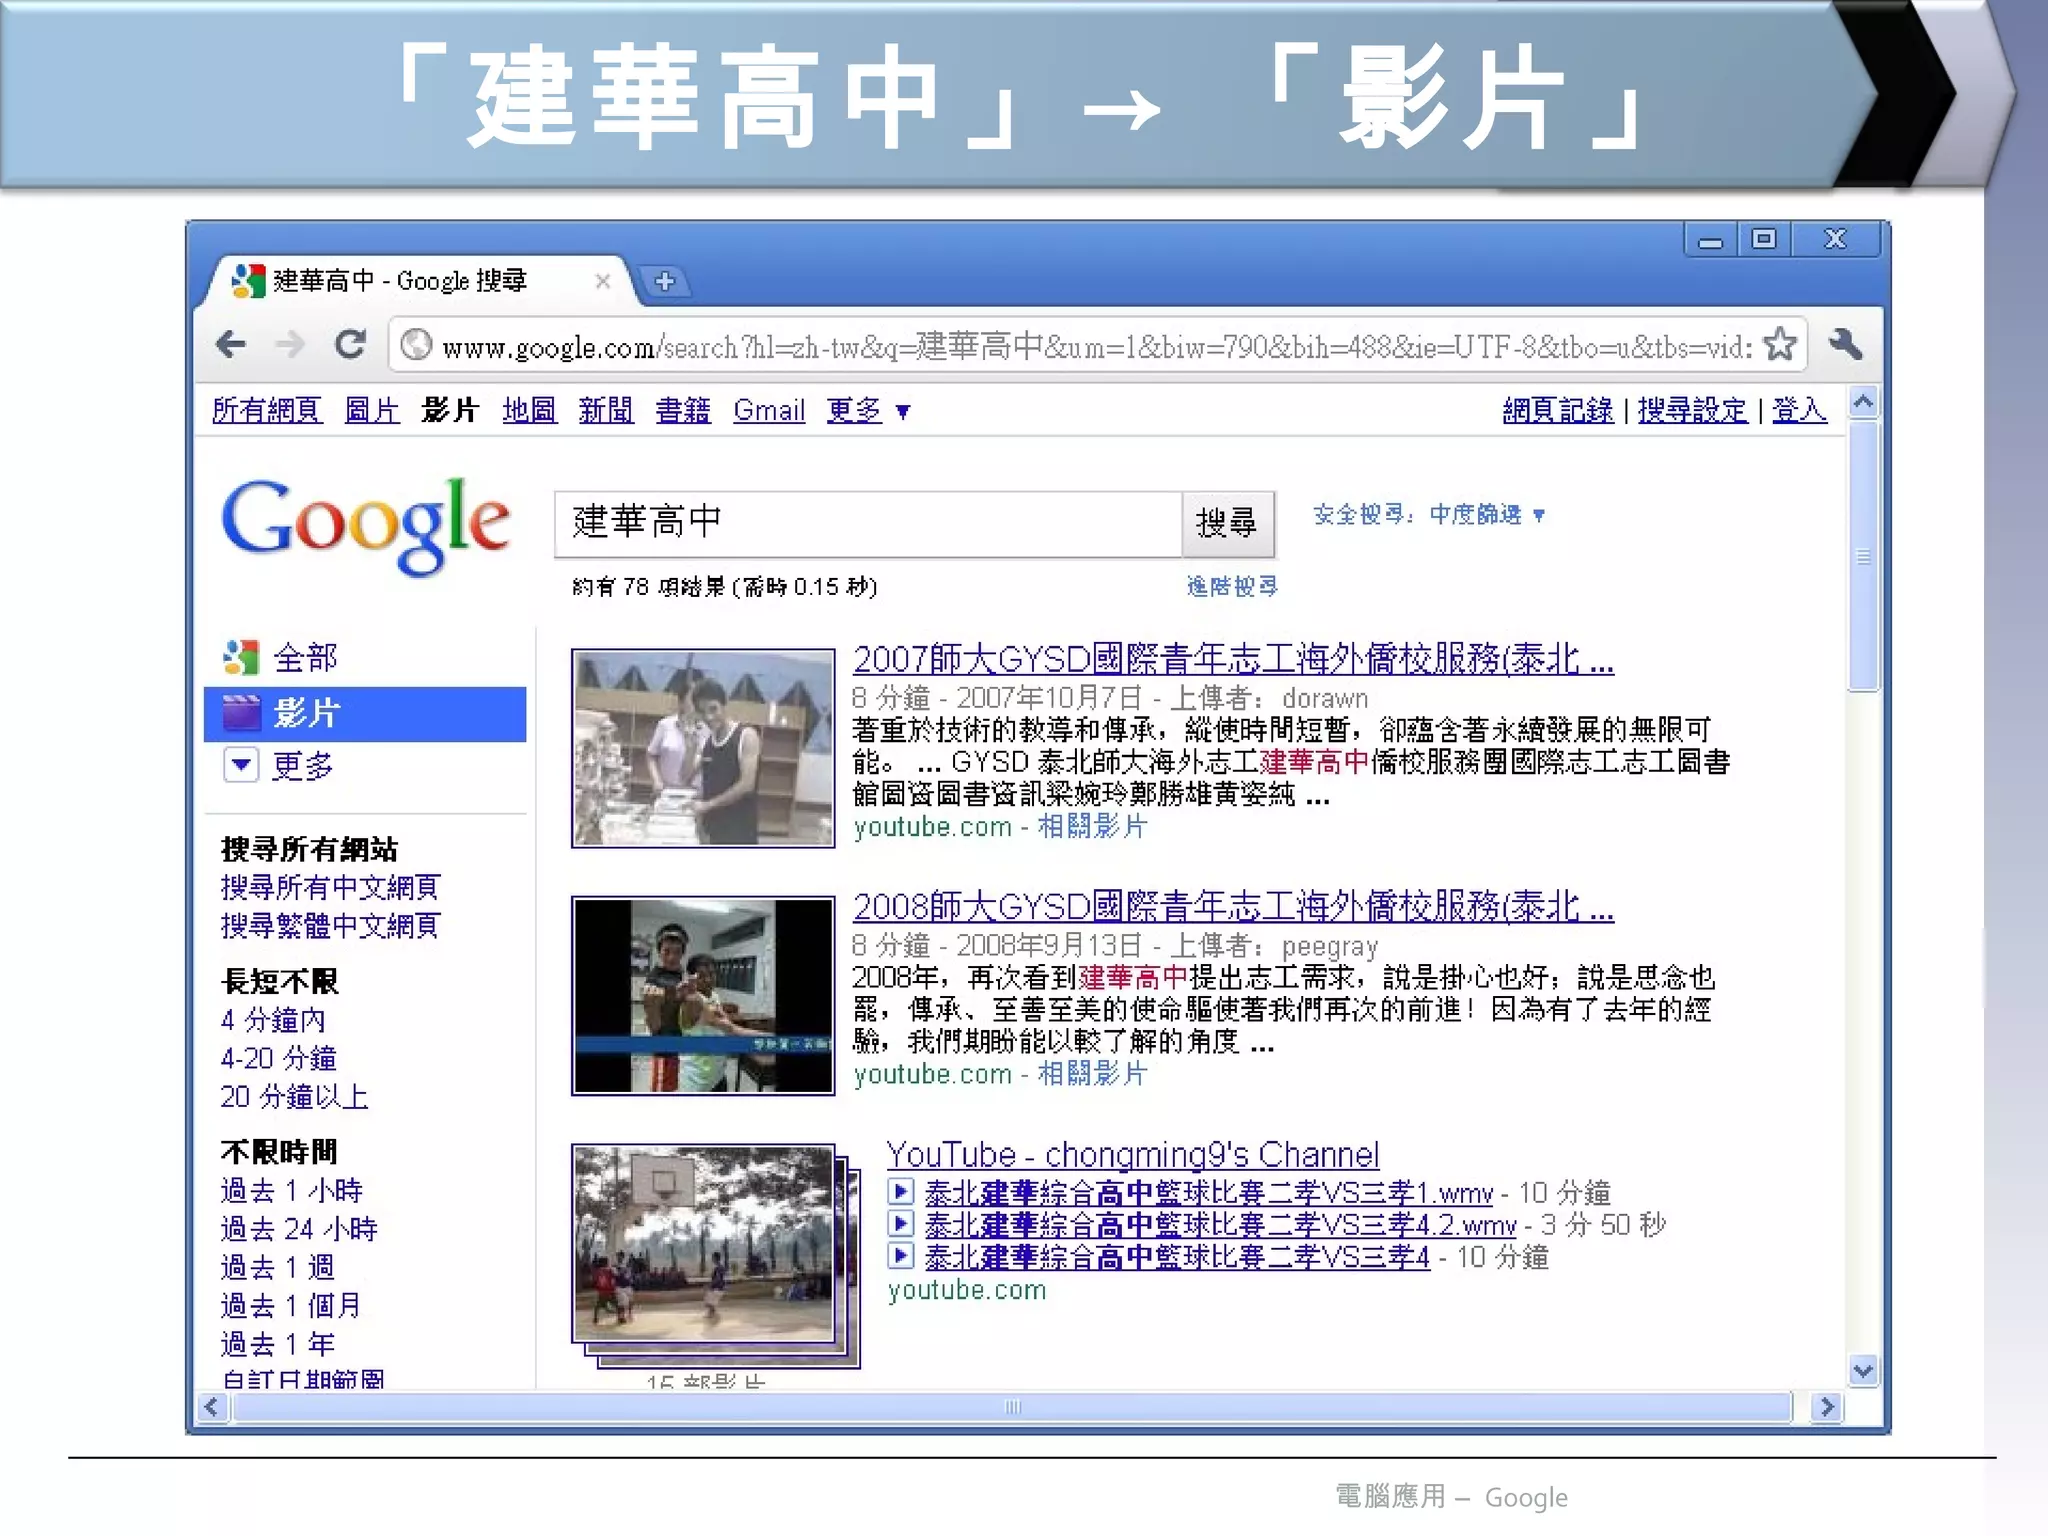Play the 二孝VS三孝4.2.wmv play icon
2048x1536 pixels.
(x=901, y=1224)
